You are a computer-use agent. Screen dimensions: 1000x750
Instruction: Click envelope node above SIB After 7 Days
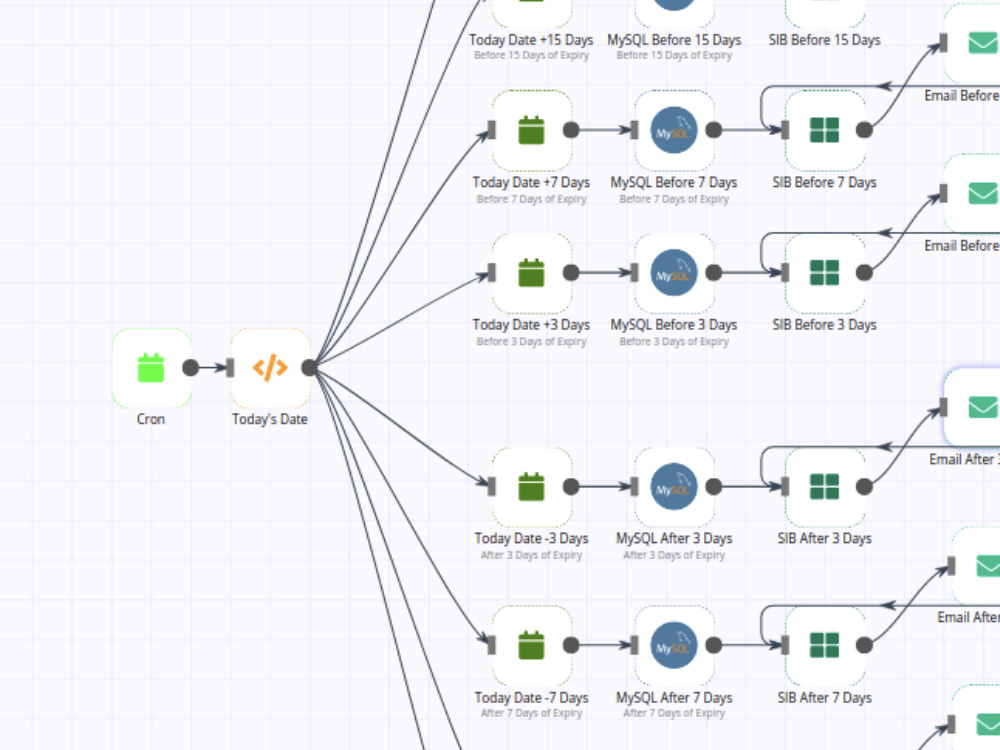[977, 566]
